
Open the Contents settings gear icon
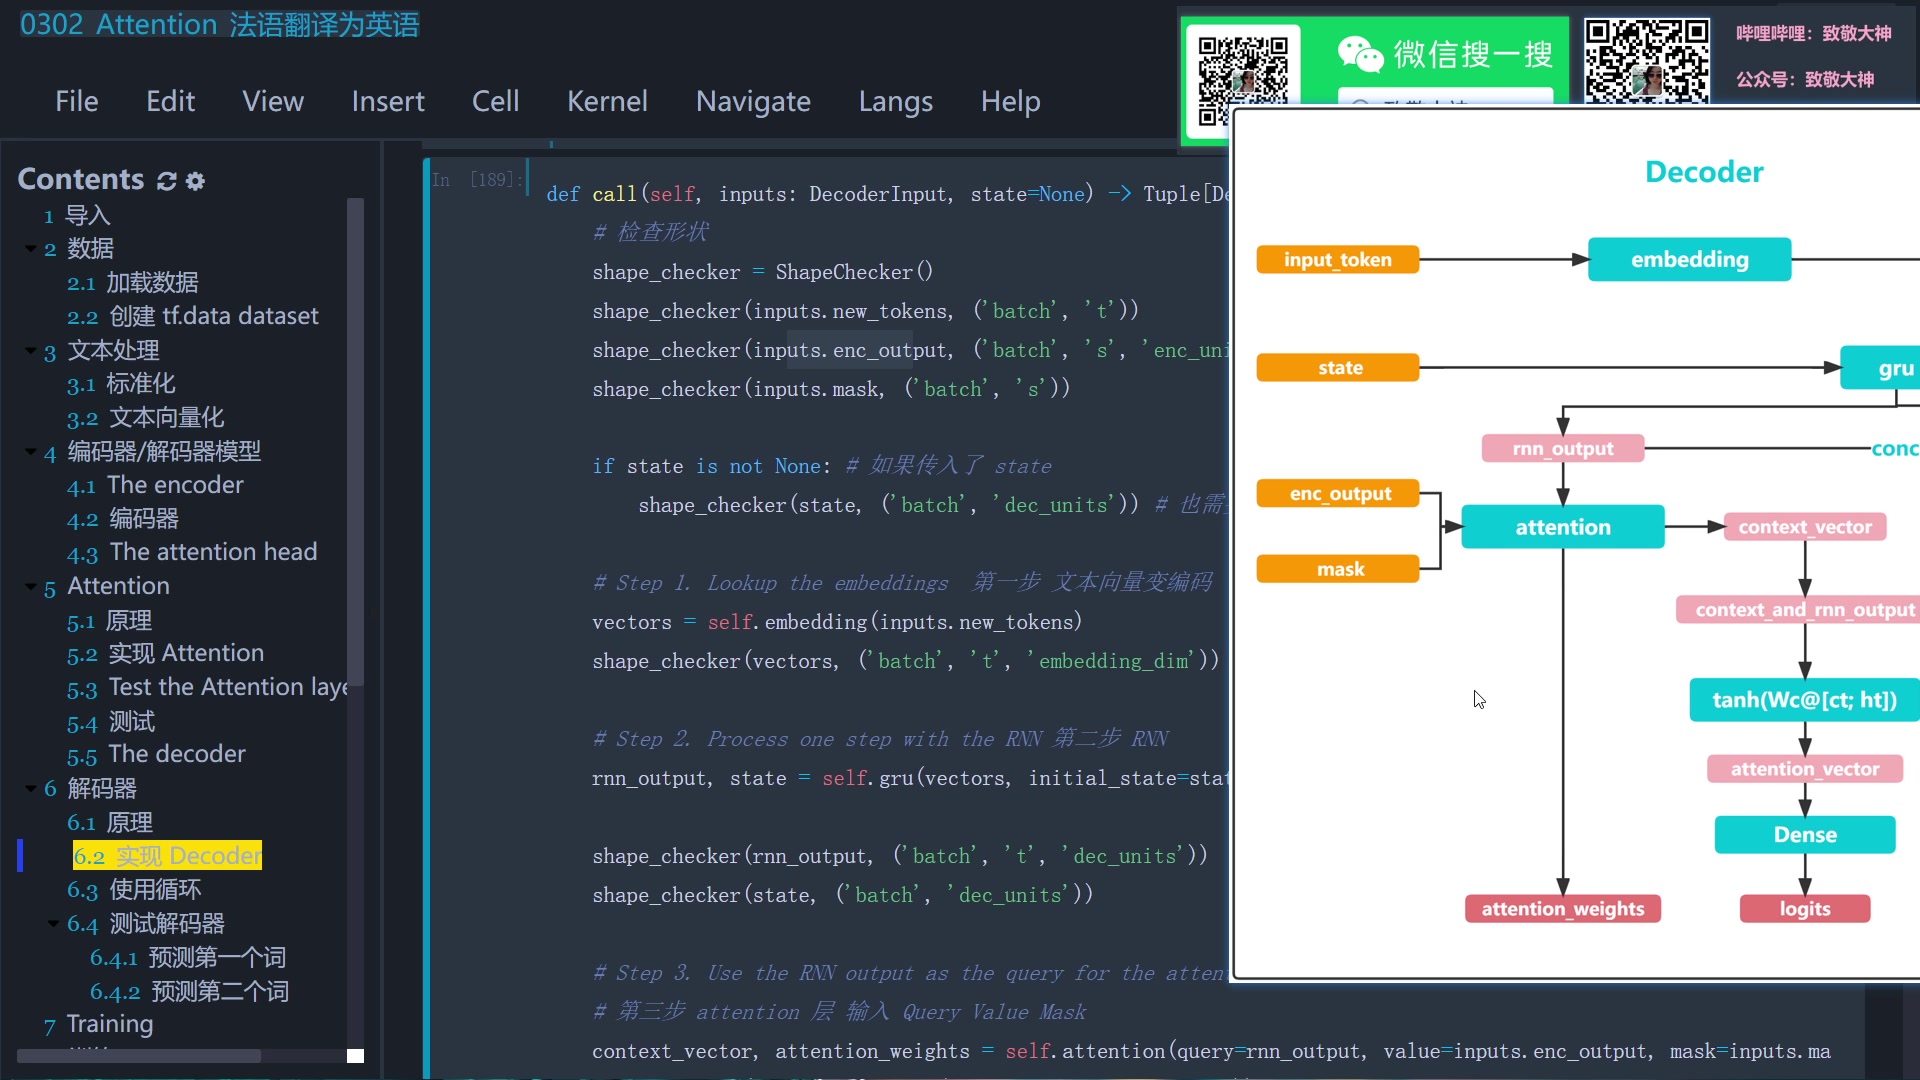pyautogui.click(x=196, y=181)
